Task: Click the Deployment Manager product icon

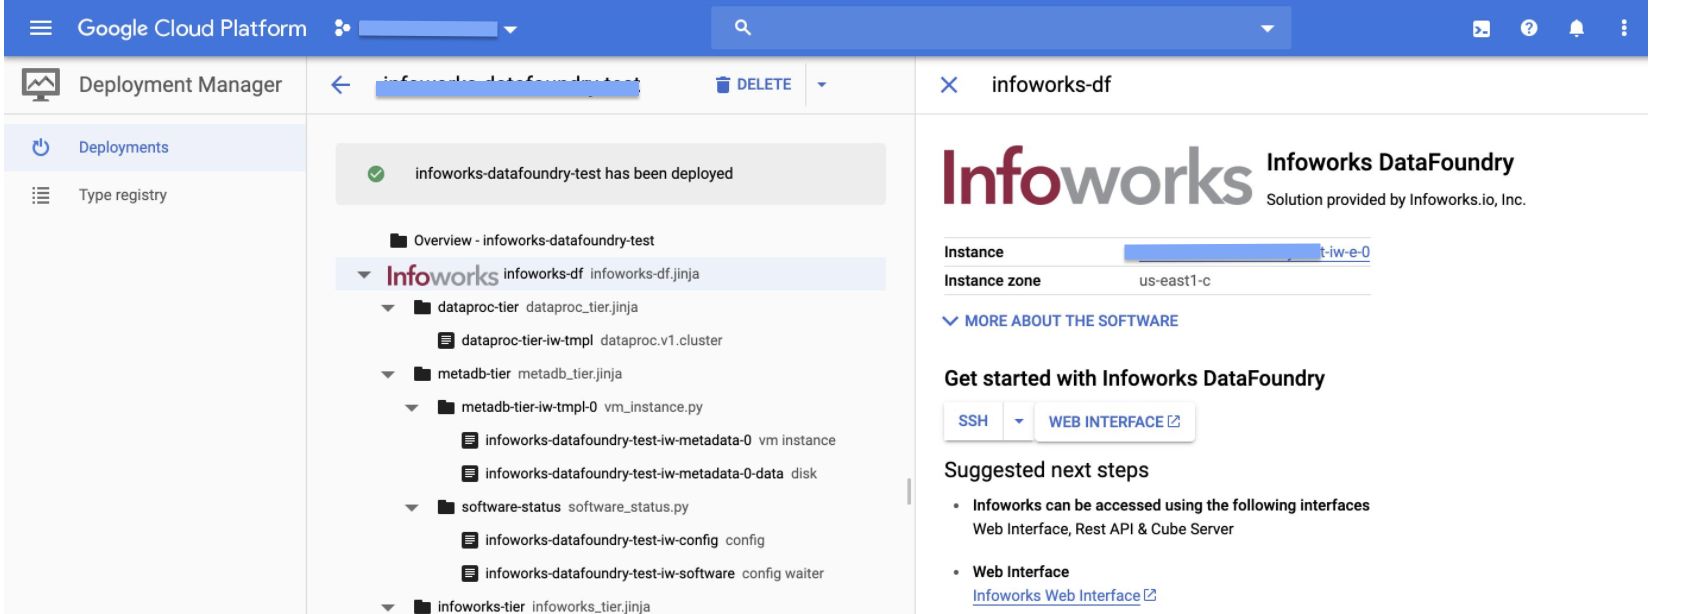Action: point(41,85)
